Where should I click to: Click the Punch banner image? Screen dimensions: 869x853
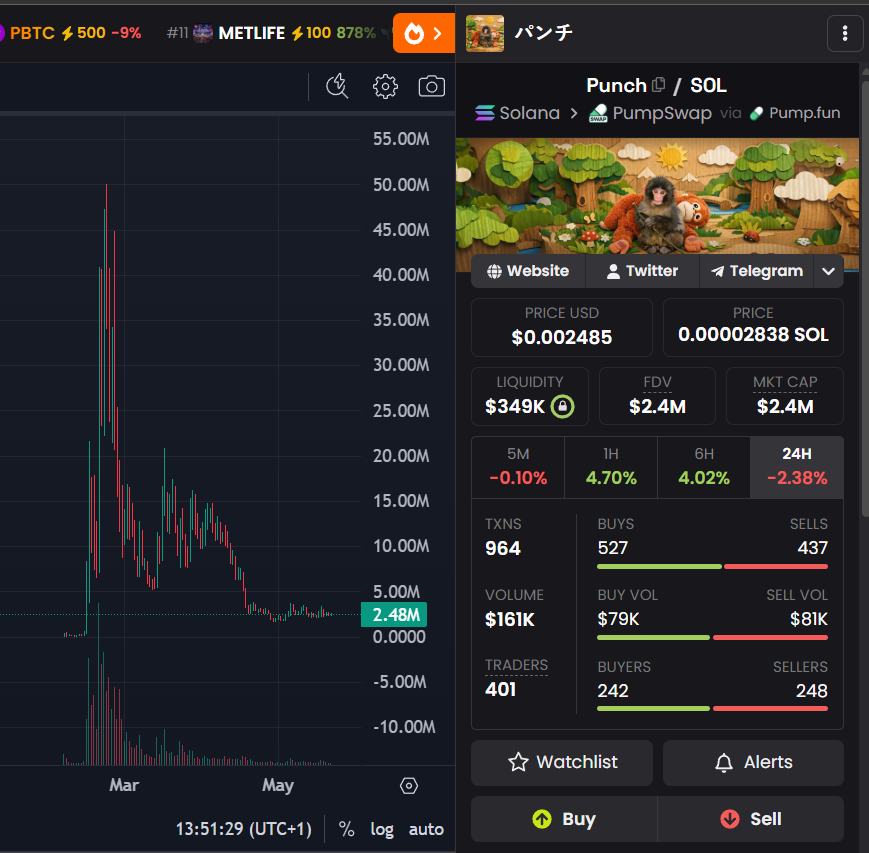pyautogui.click(x=657, y=205)
